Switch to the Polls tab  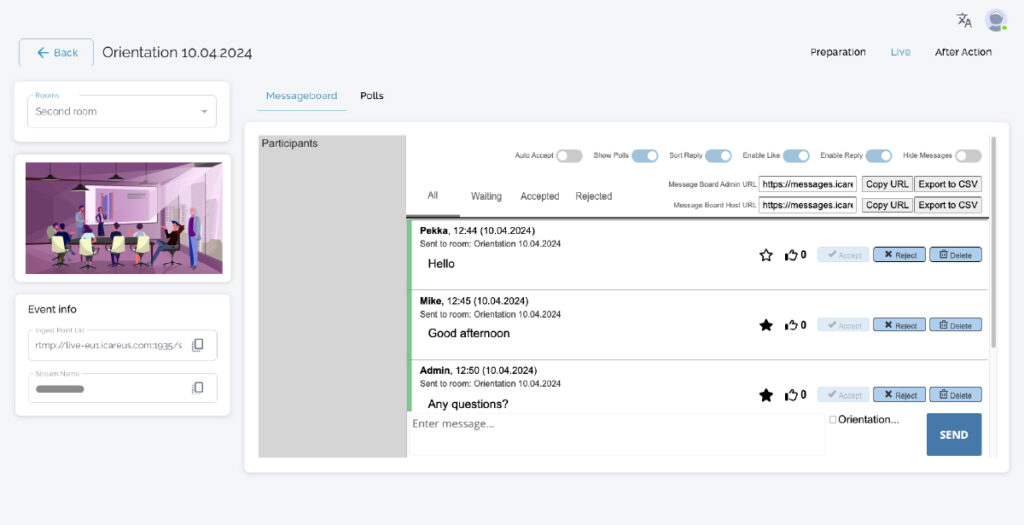click(372, 96)
